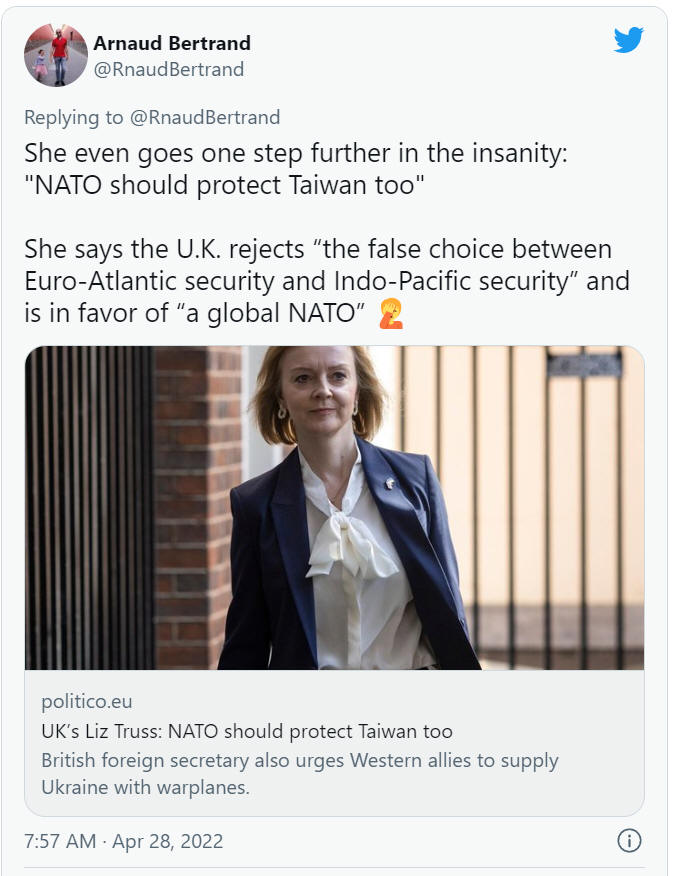Click the politico.eu domain label
The width and height of the screenshot is (677, 876).
point(87,701)
